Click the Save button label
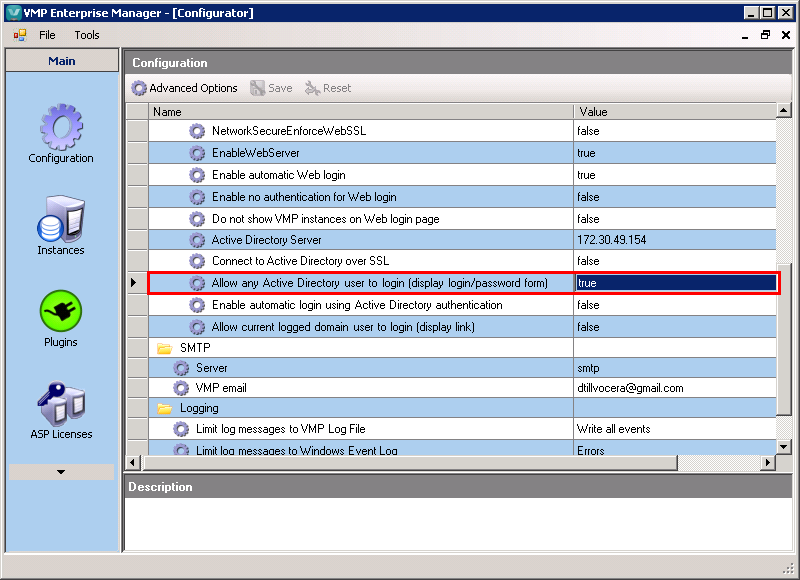The height and width of the screenshot is (580, 800). point(280,88)
